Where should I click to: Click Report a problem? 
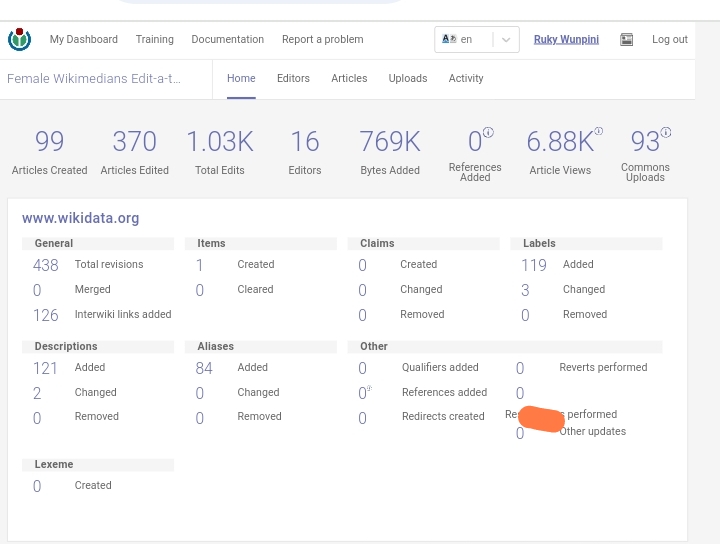(323, 39)
